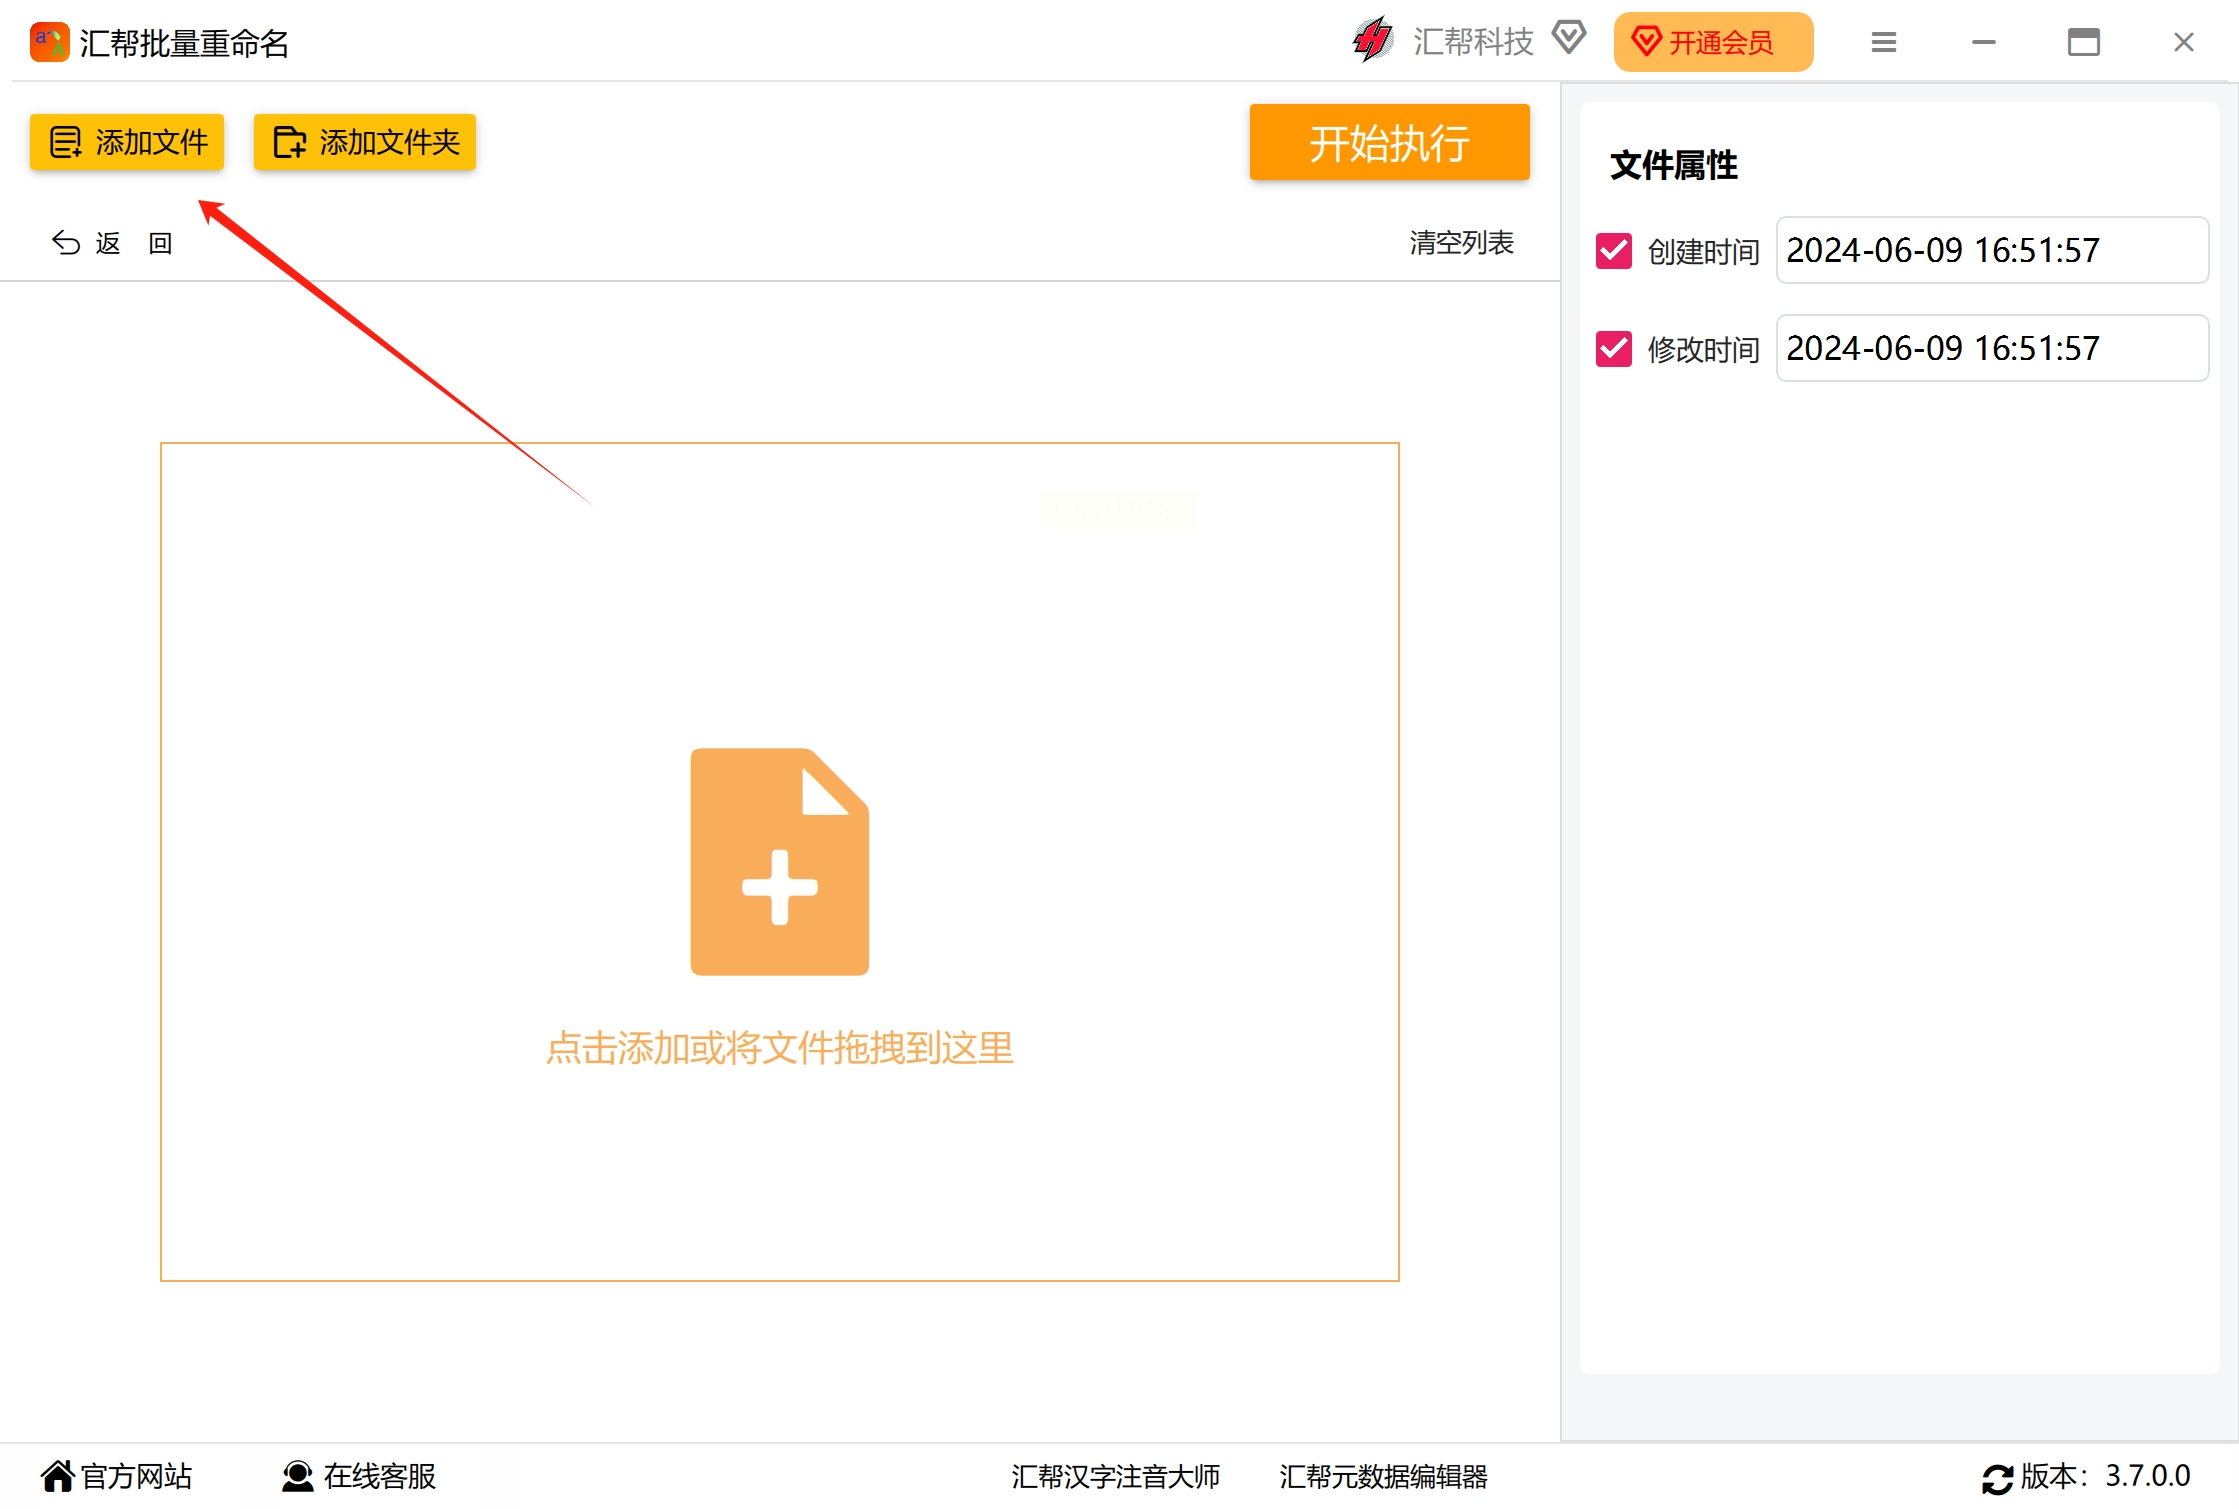Click the 修改时间 date input field
The width and height of the screenshot is (2239, 1509).
point(1991,348)
